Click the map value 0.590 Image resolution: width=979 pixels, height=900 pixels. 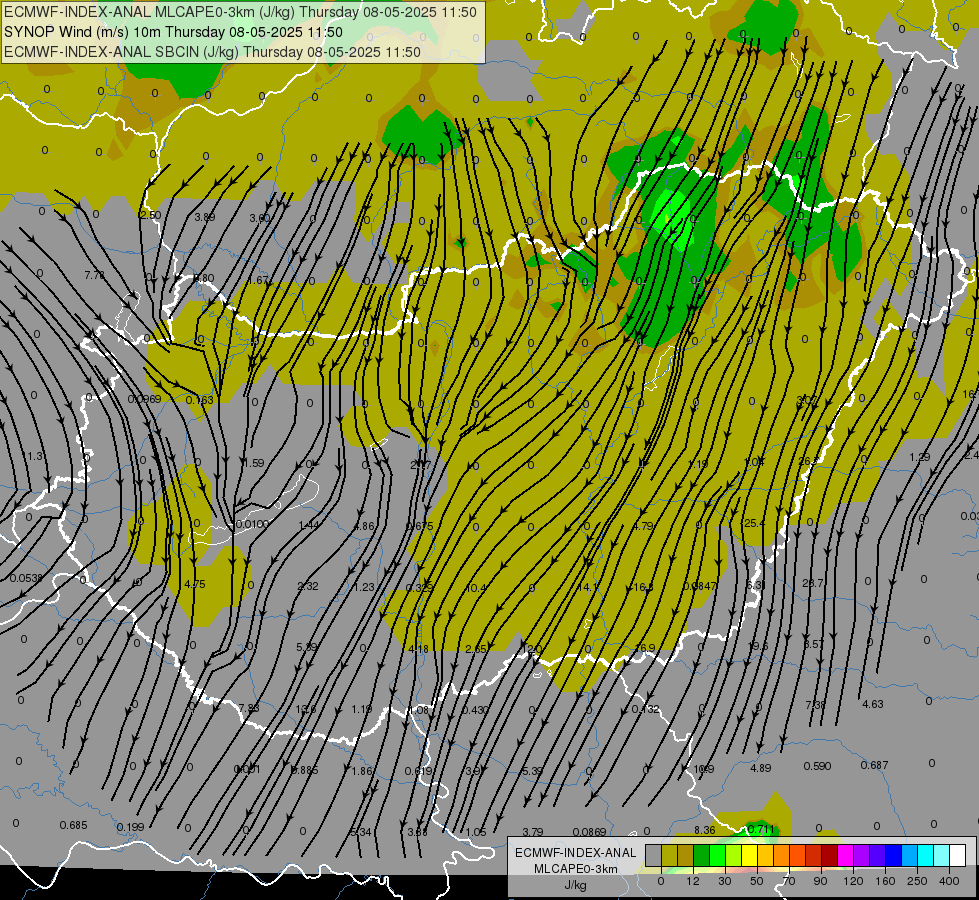coord(817,766)
